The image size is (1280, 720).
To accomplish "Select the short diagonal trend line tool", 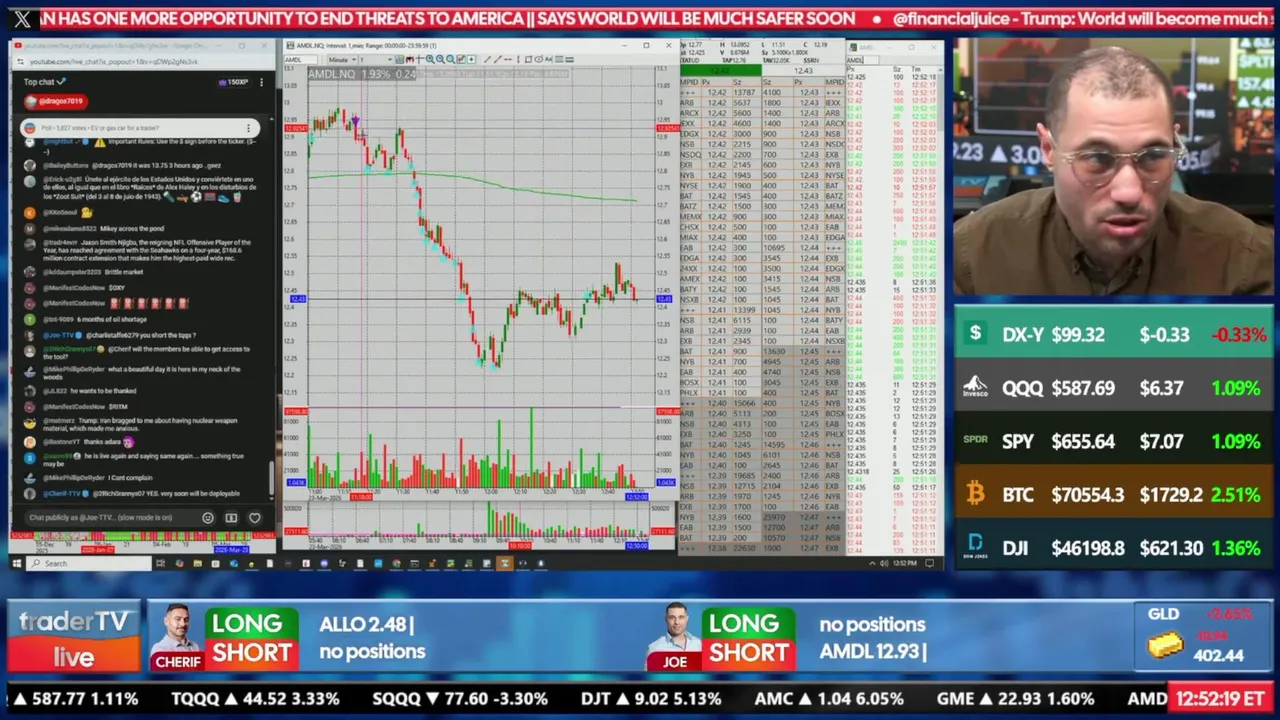I will tap(487, 59).
